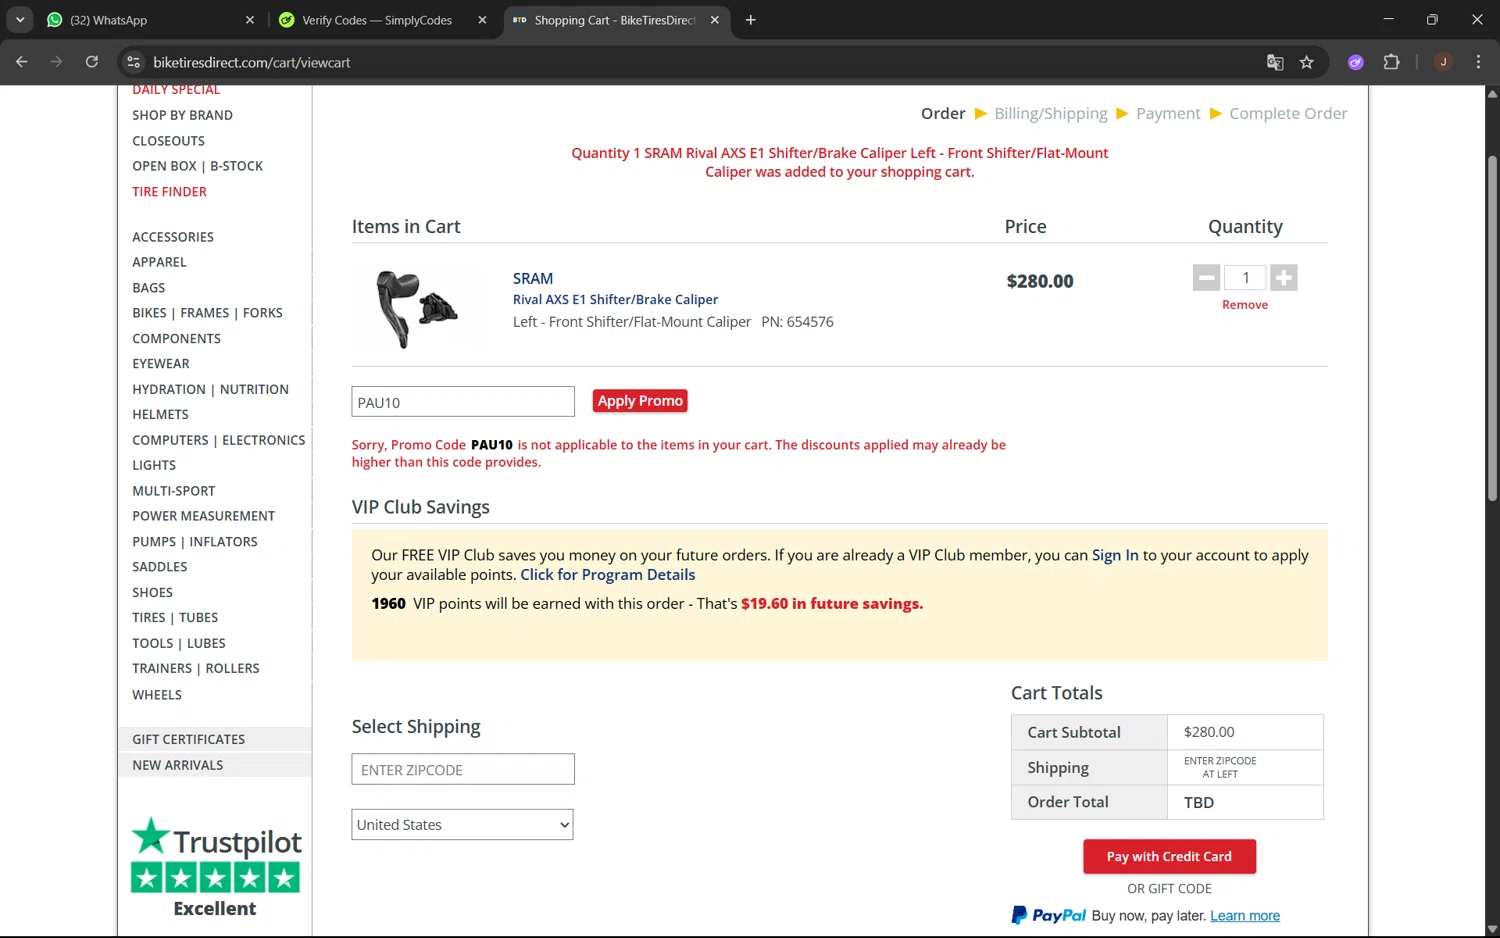1500x938 pixels.
Task: Go back with the browser back arrow
Action: 21,62
